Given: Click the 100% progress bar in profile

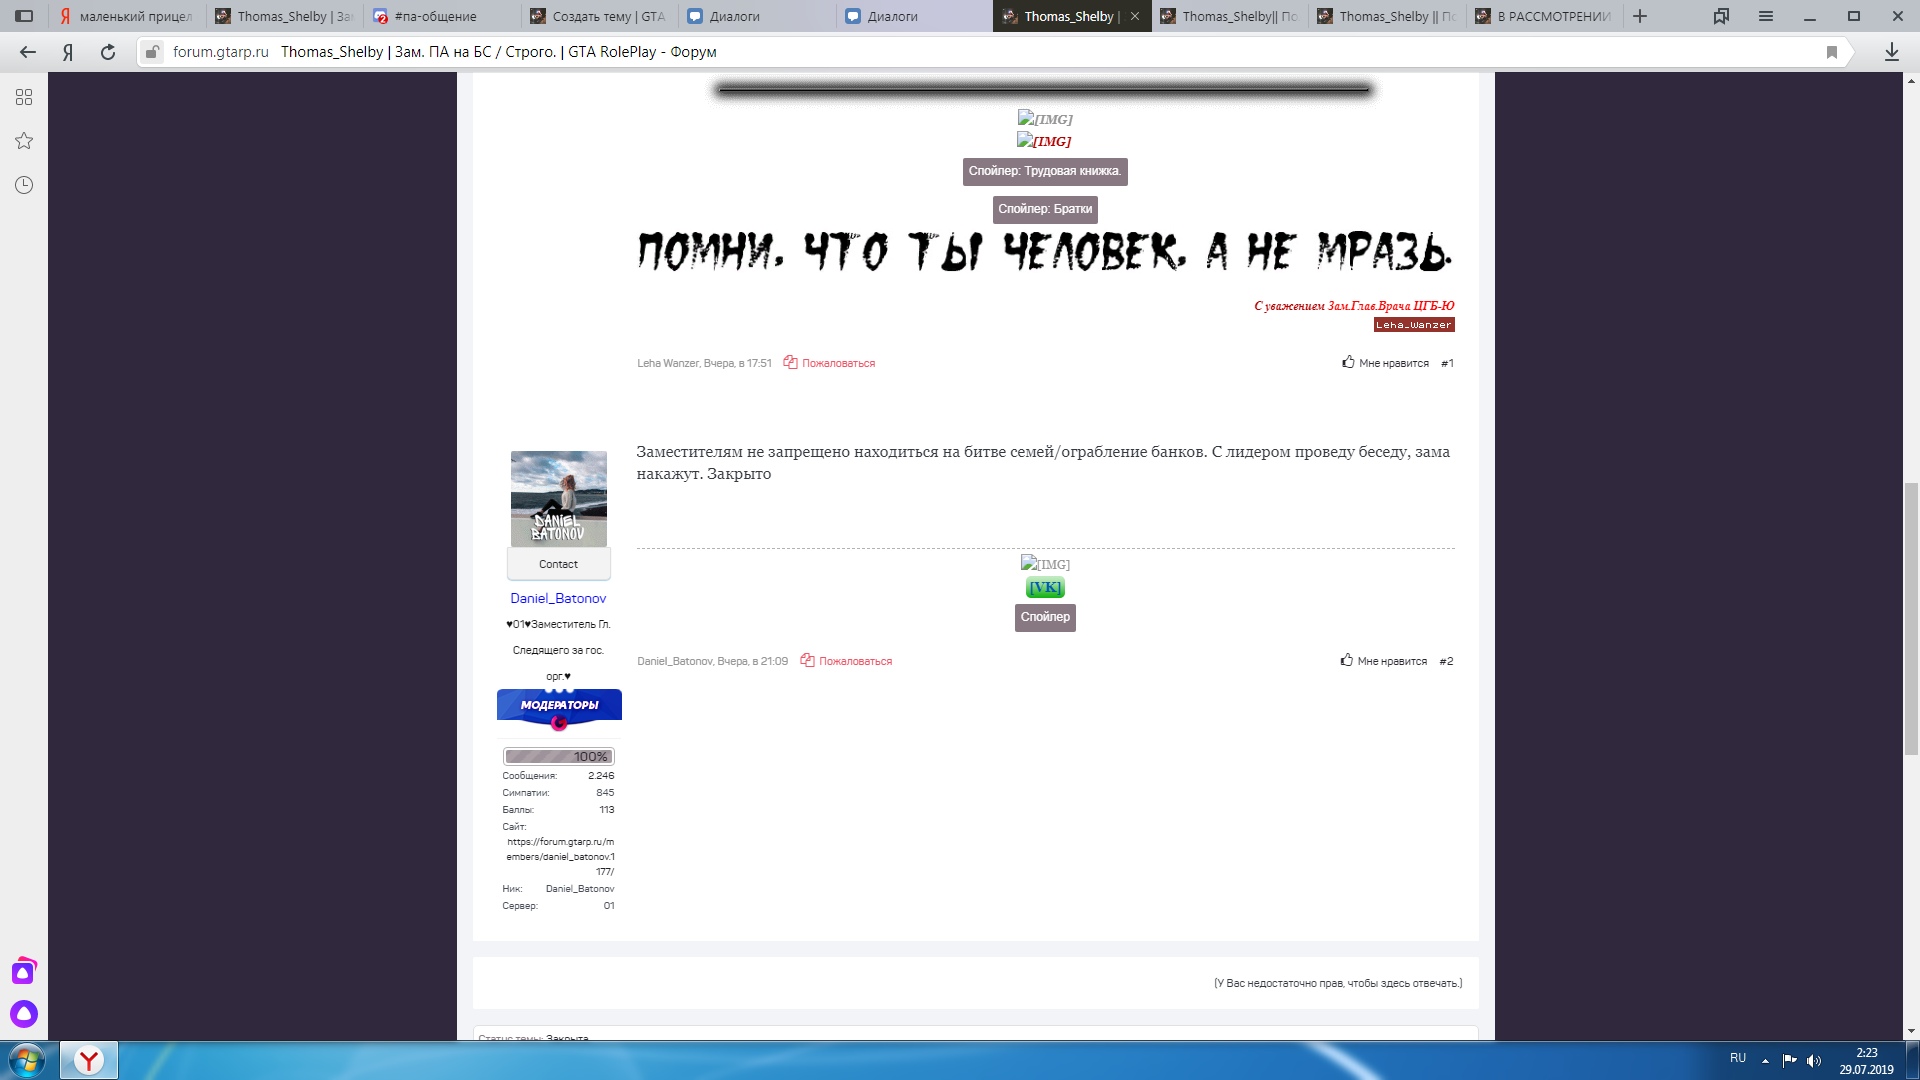Looking at the screenshot, I should click(557, 757).
